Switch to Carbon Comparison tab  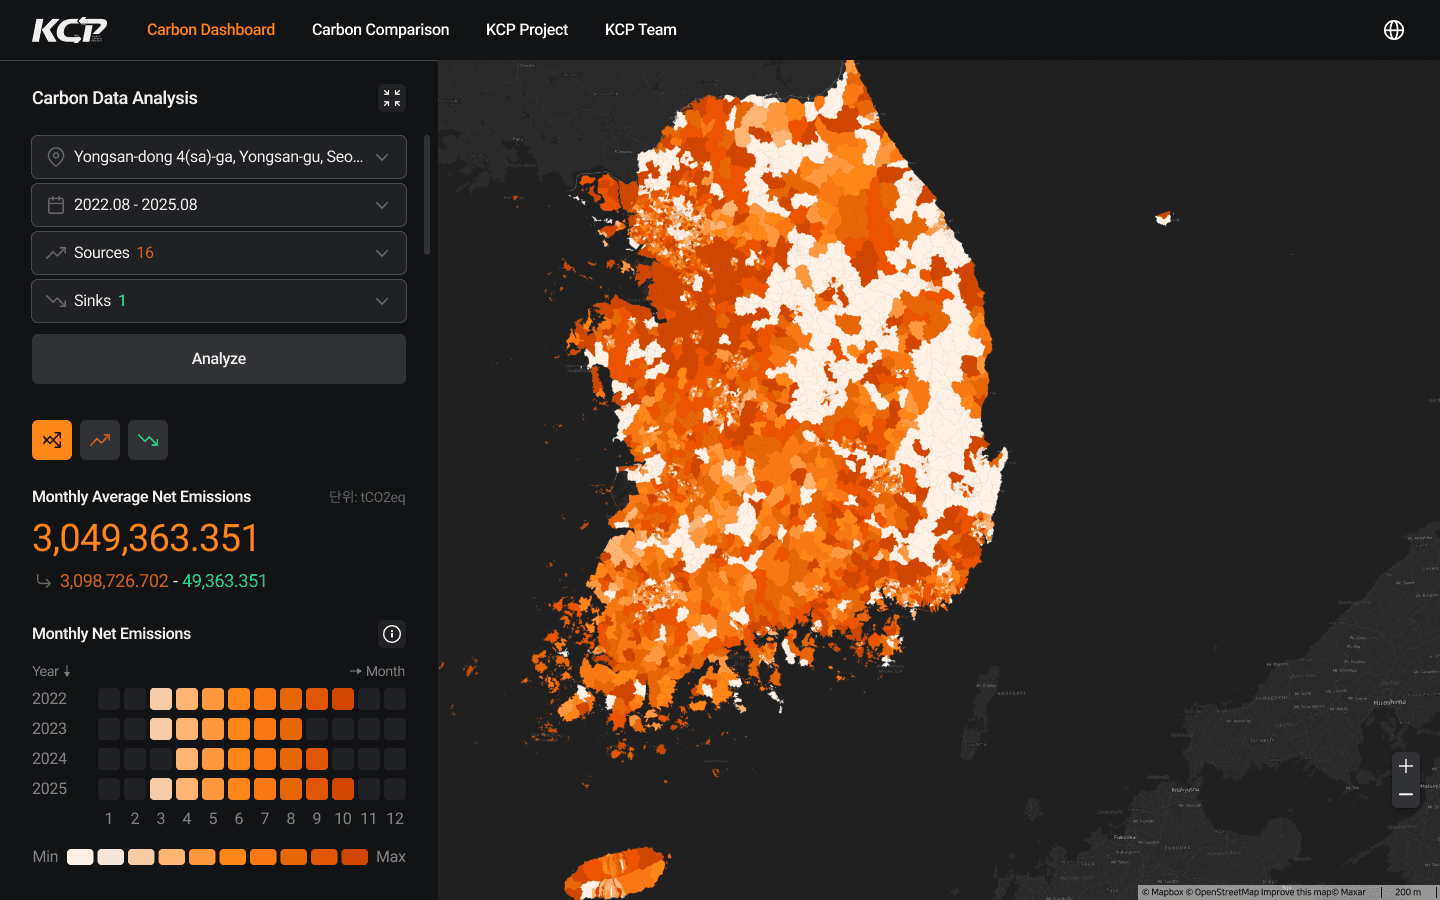pyautogui.click(x=380, y=30)
